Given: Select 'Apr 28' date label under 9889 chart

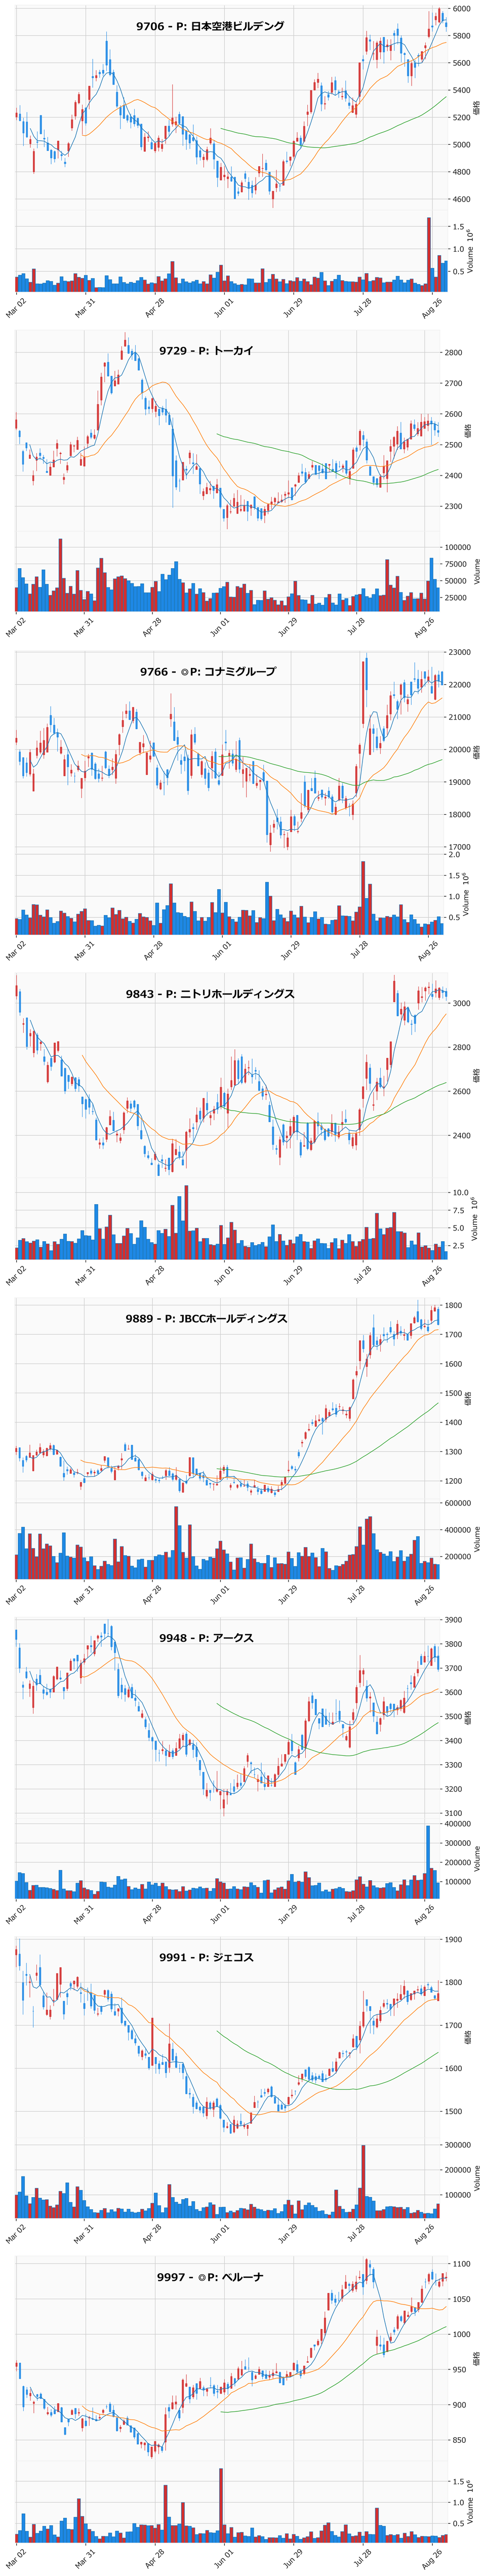Looking at the screenshot, I should tap(153, 1595).
